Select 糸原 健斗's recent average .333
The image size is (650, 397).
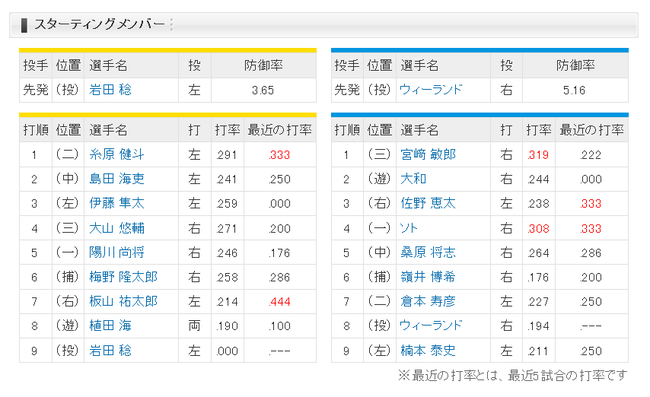[279, 155]
